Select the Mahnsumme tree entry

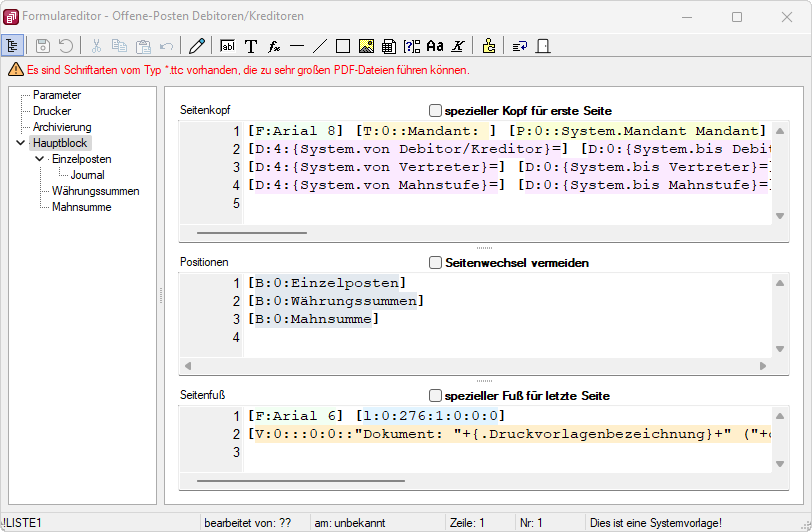pos(81,207)
